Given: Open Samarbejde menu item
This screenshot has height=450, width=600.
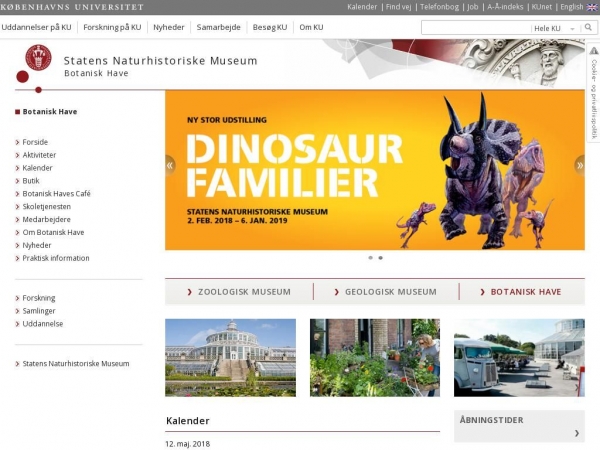Looking at the screenshot, I should point(218,27).
